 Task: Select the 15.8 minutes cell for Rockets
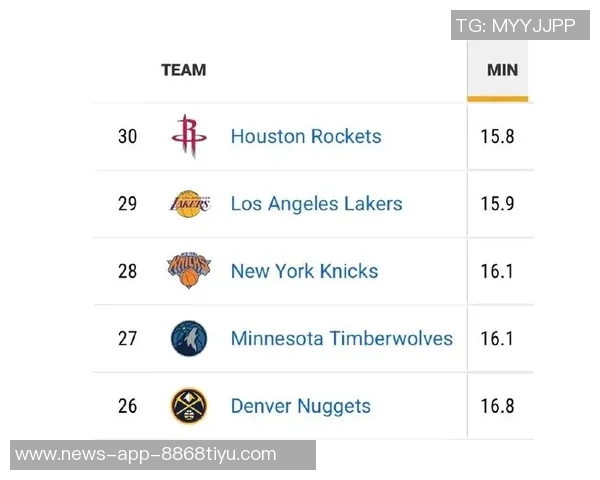click(497, 136)
